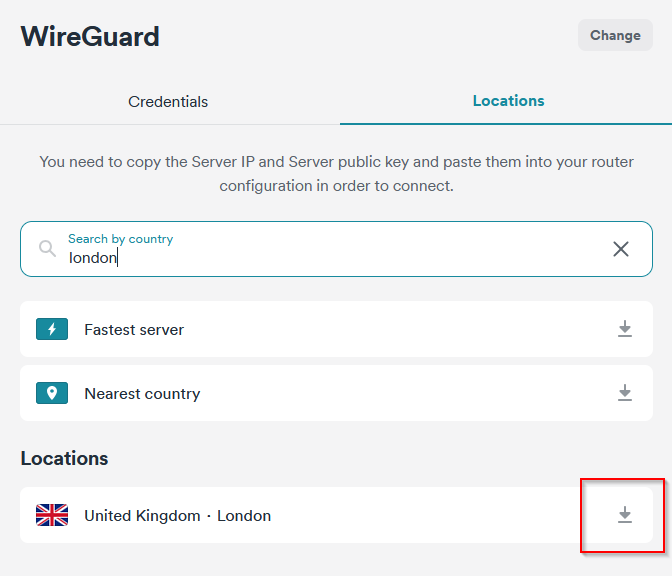The image size is (672, 576).
Task: Click the Locations section heading
Action: point(64,458)
